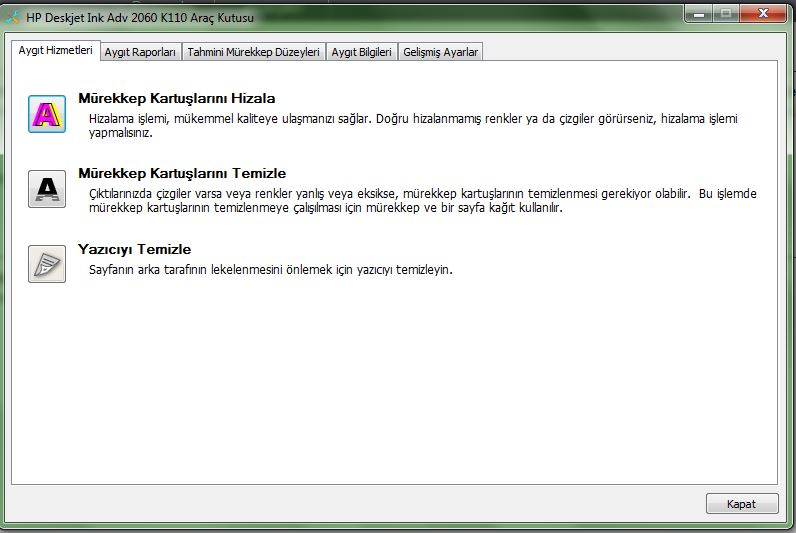Select the Aygıt Hizmetleri tab

click(x=56, y=50)
